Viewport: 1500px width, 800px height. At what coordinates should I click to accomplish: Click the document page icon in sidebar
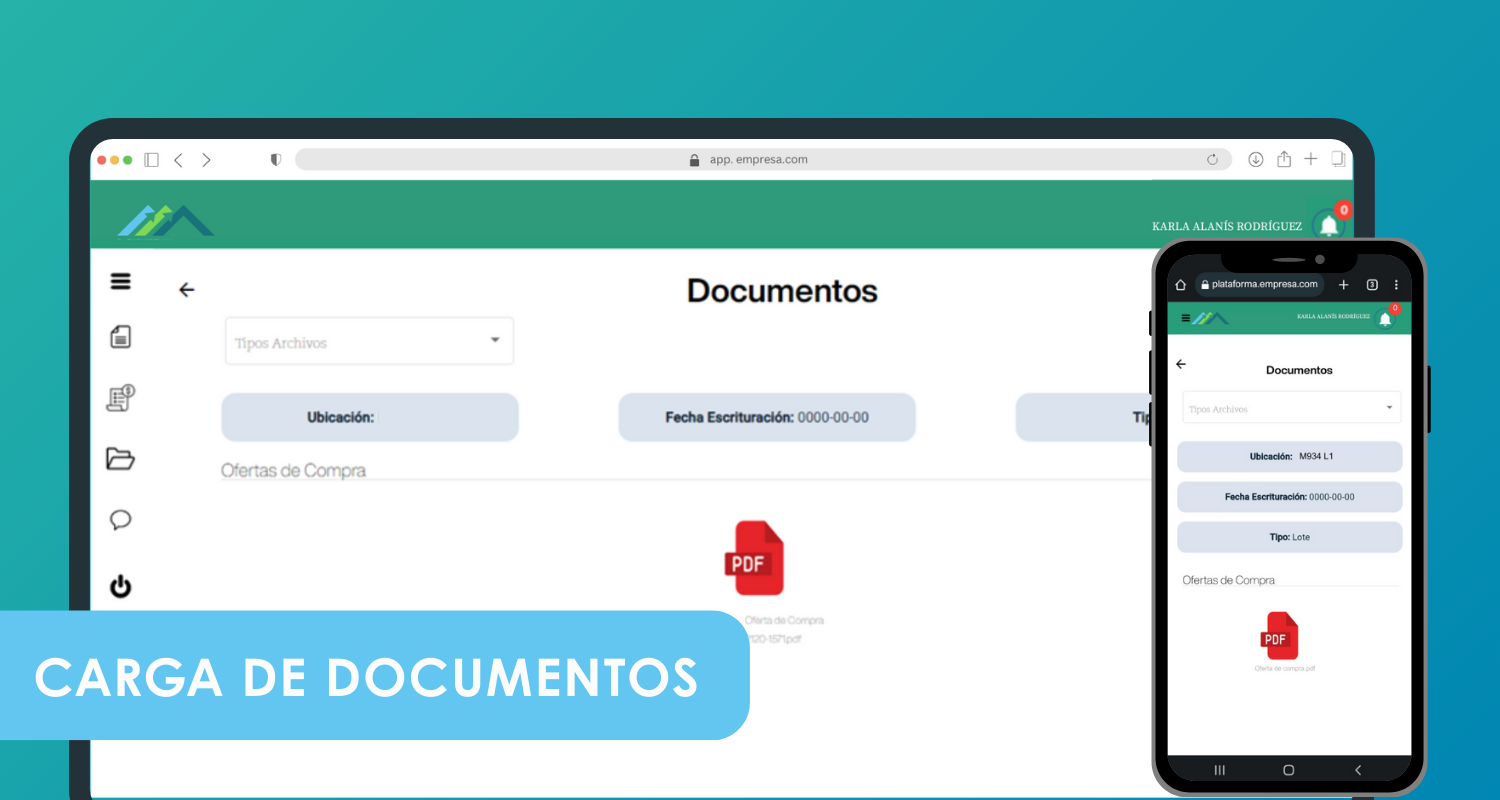click(x=121, y=337)
